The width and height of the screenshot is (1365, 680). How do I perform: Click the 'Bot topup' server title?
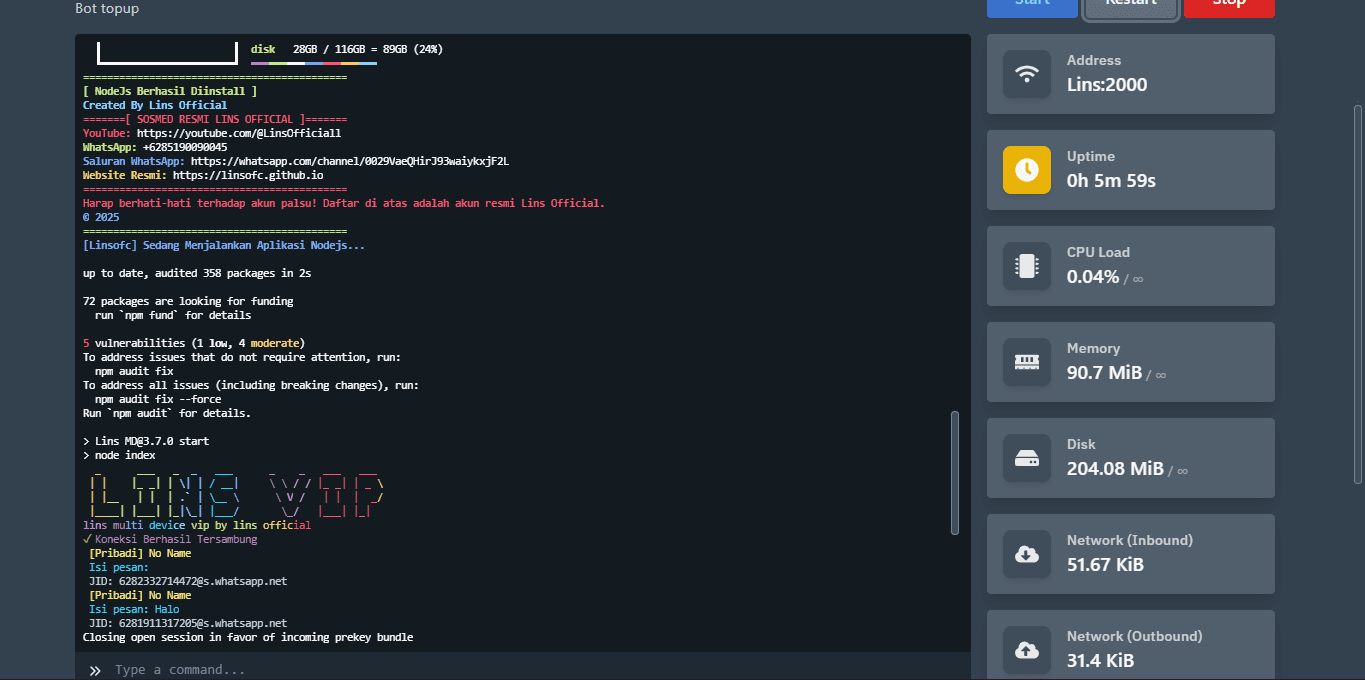107,9
